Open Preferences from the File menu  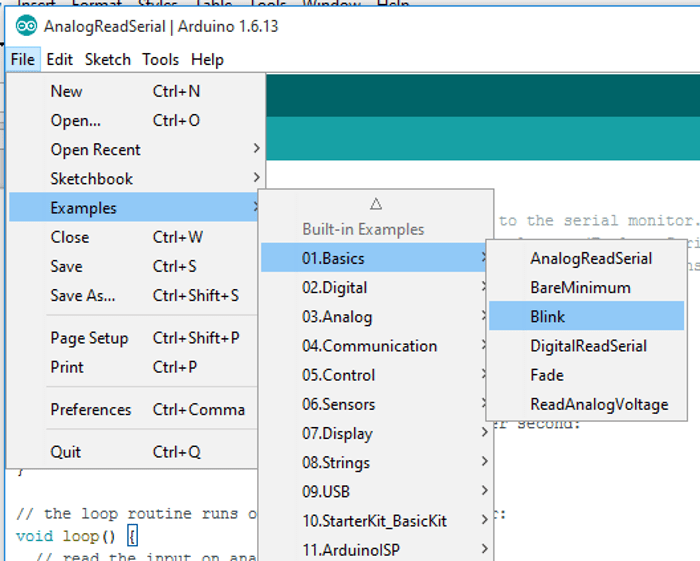tap(133, 409)
